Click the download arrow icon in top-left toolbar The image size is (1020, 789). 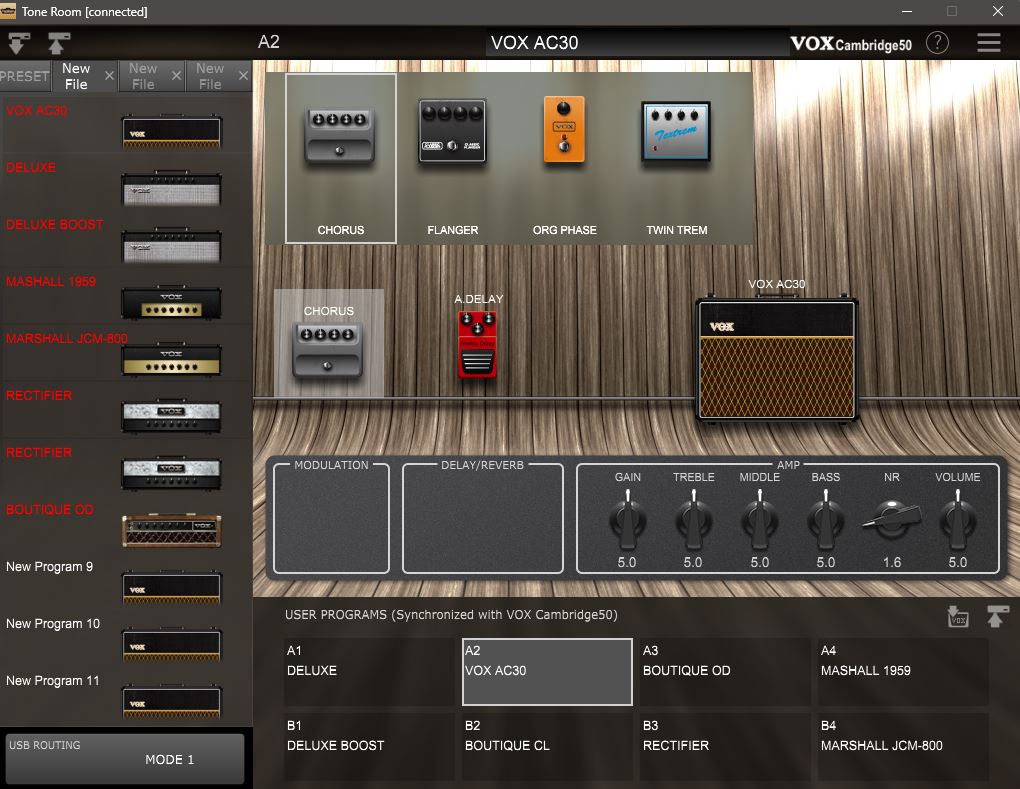[x=19, y=43]
